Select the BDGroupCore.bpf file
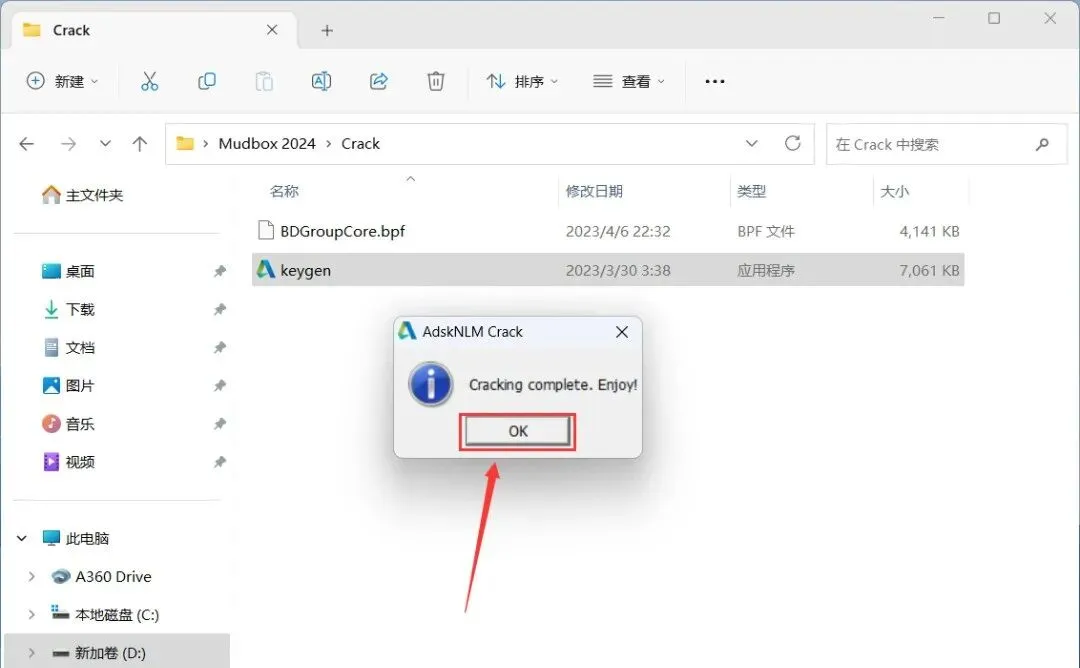This screenshot has width=1080, height=668. [x=608, y=231]
